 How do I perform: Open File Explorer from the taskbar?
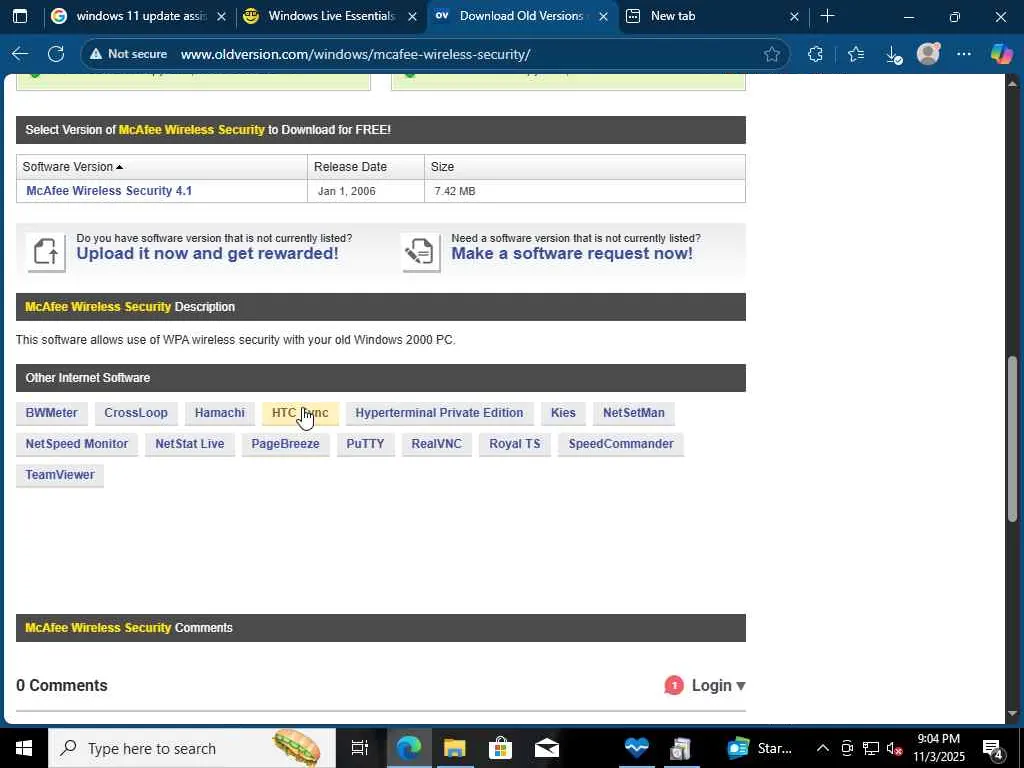coord(455,748)
